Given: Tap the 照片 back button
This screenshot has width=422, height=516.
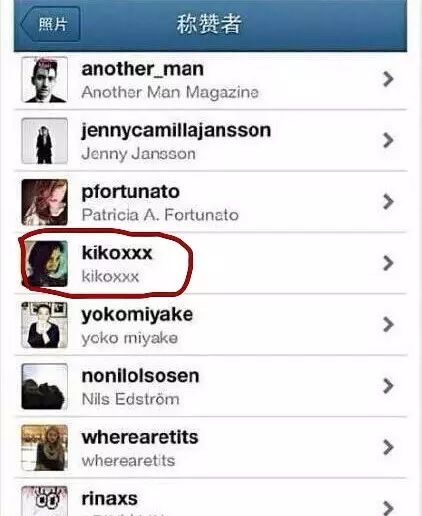Looking at the screenshot, I should coord(51,24).
